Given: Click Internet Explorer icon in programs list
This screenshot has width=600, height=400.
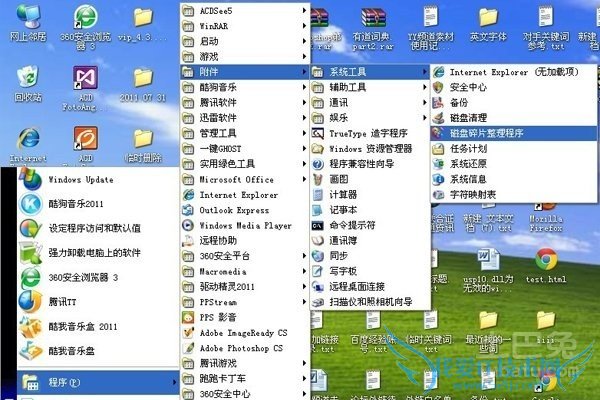Looking at the screenshot, I should tap(188, 194).
